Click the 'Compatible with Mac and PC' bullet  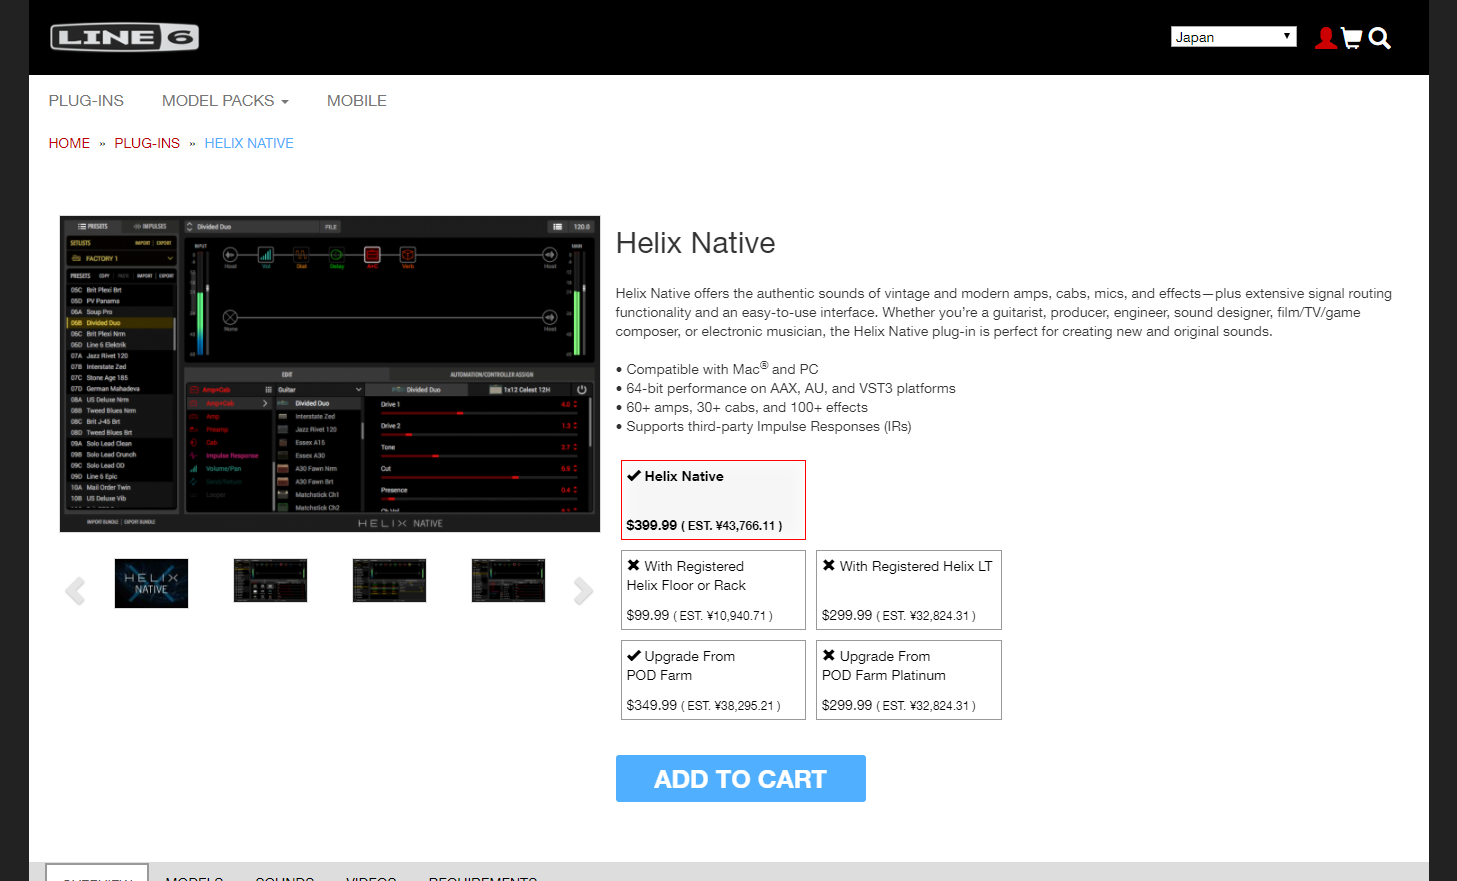click(x=717, y=368)
